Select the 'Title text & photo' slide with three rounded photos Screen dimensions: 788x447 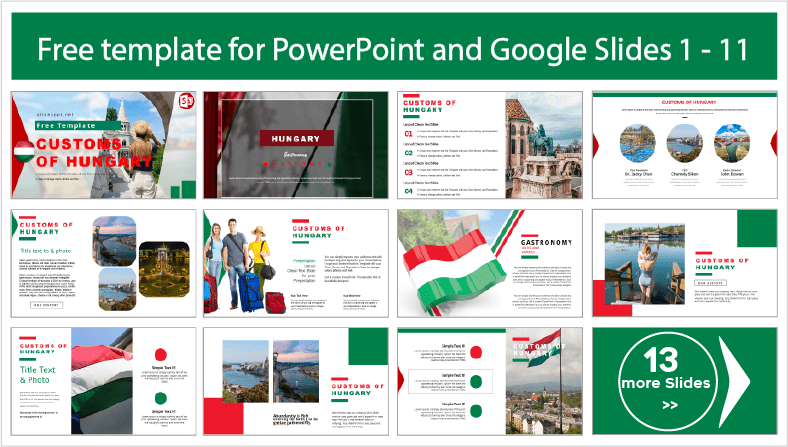pyautogui.click(x=103, y=262)
